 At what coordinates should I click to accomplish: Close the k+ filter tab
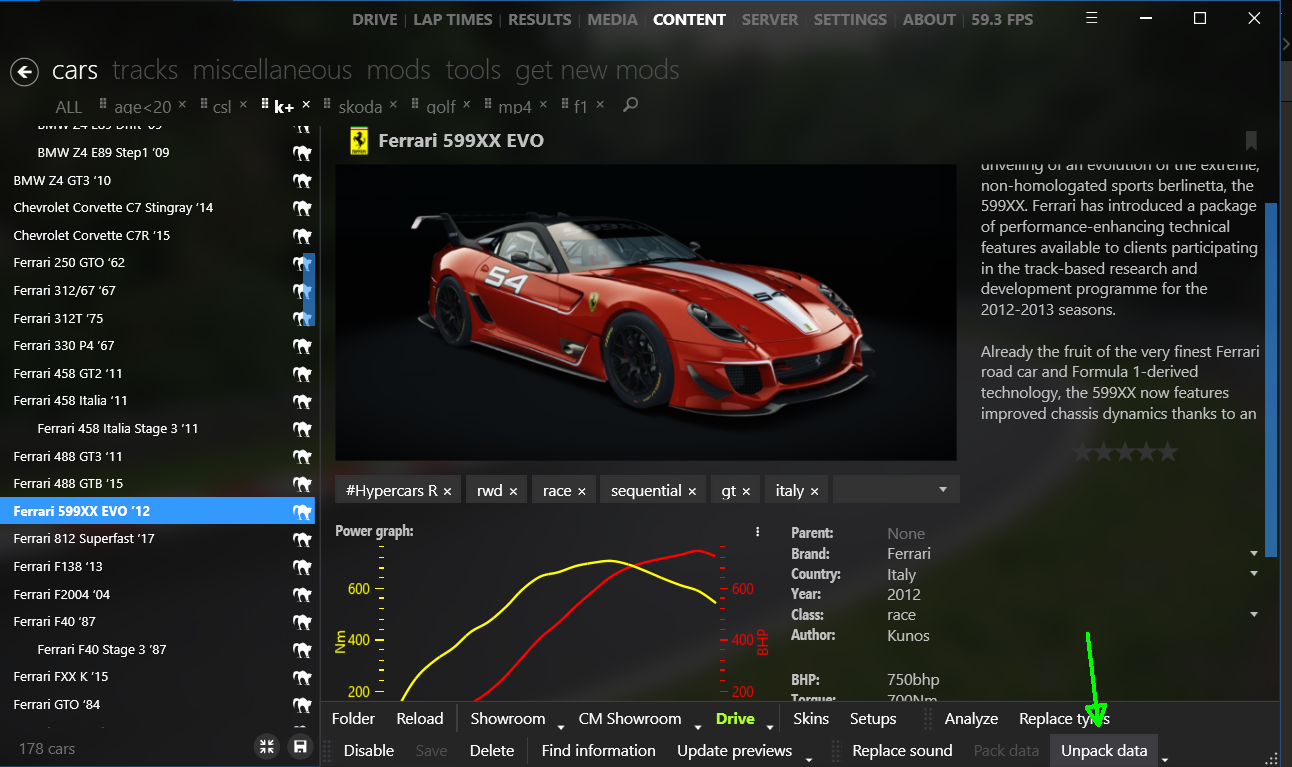pos(306,105)
